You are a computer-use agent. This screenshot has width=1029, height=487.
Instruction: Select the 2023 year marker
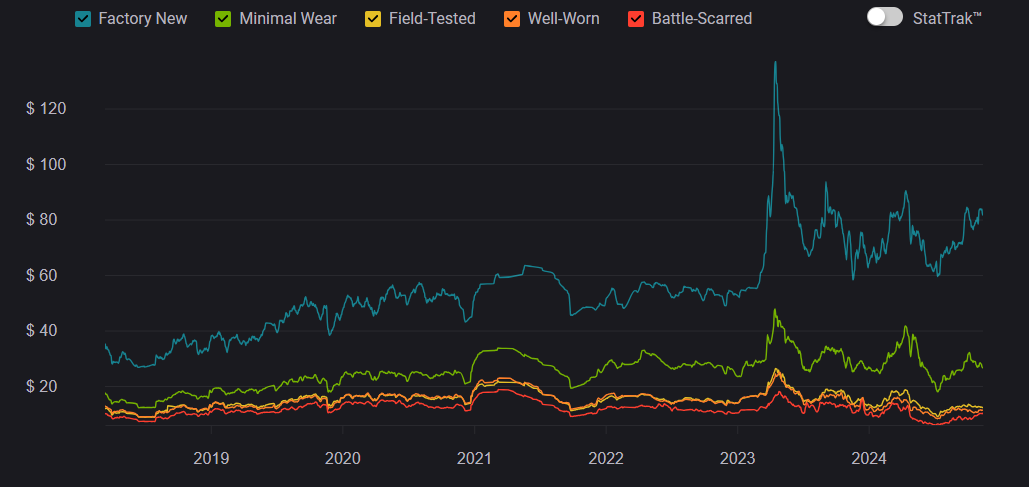(737, 459)
